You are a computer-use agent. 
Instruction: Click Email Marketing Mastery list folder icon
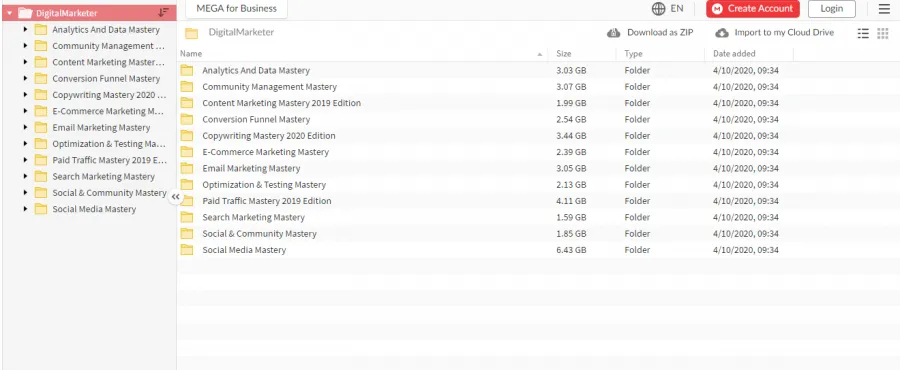click(187, 168)
